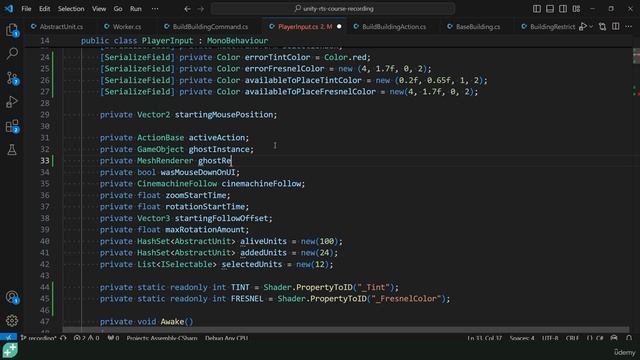Open the remote window indicator
This screenshot has width=640, height=360.
pos(8,338)
